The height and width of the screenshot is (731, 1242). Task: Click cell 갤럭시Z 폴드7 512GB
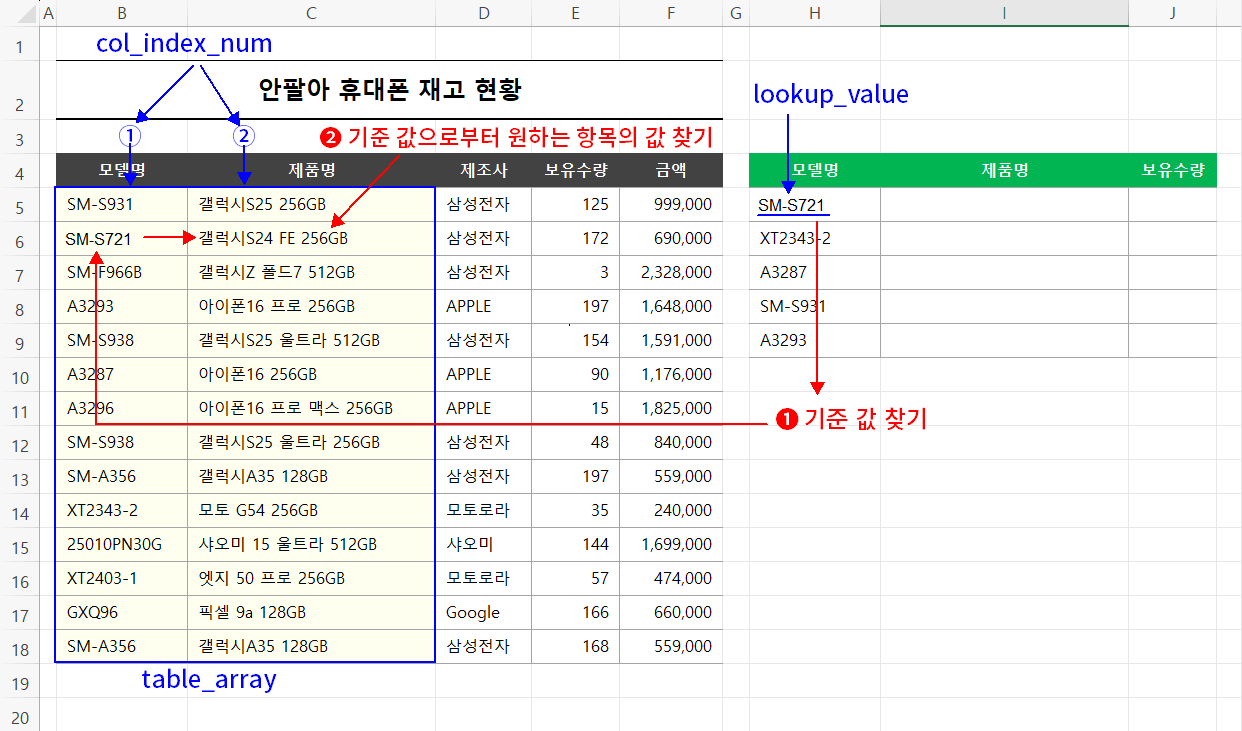(312, 273)
